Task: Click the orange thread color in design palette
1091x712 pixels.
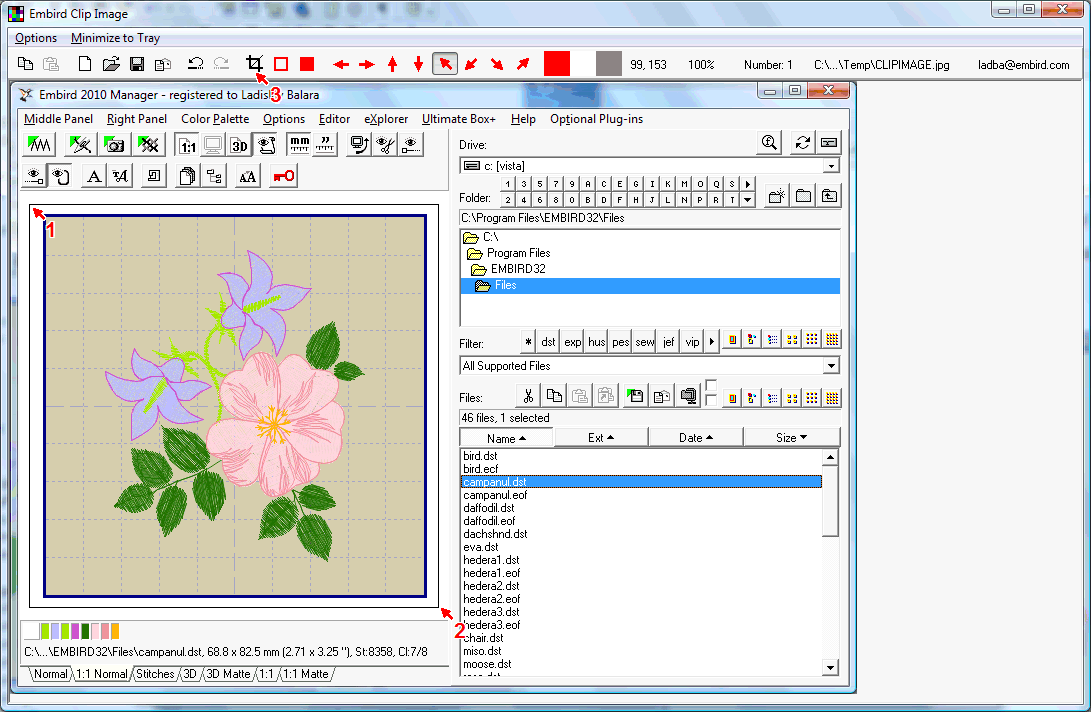Action: tap(116, 631)
